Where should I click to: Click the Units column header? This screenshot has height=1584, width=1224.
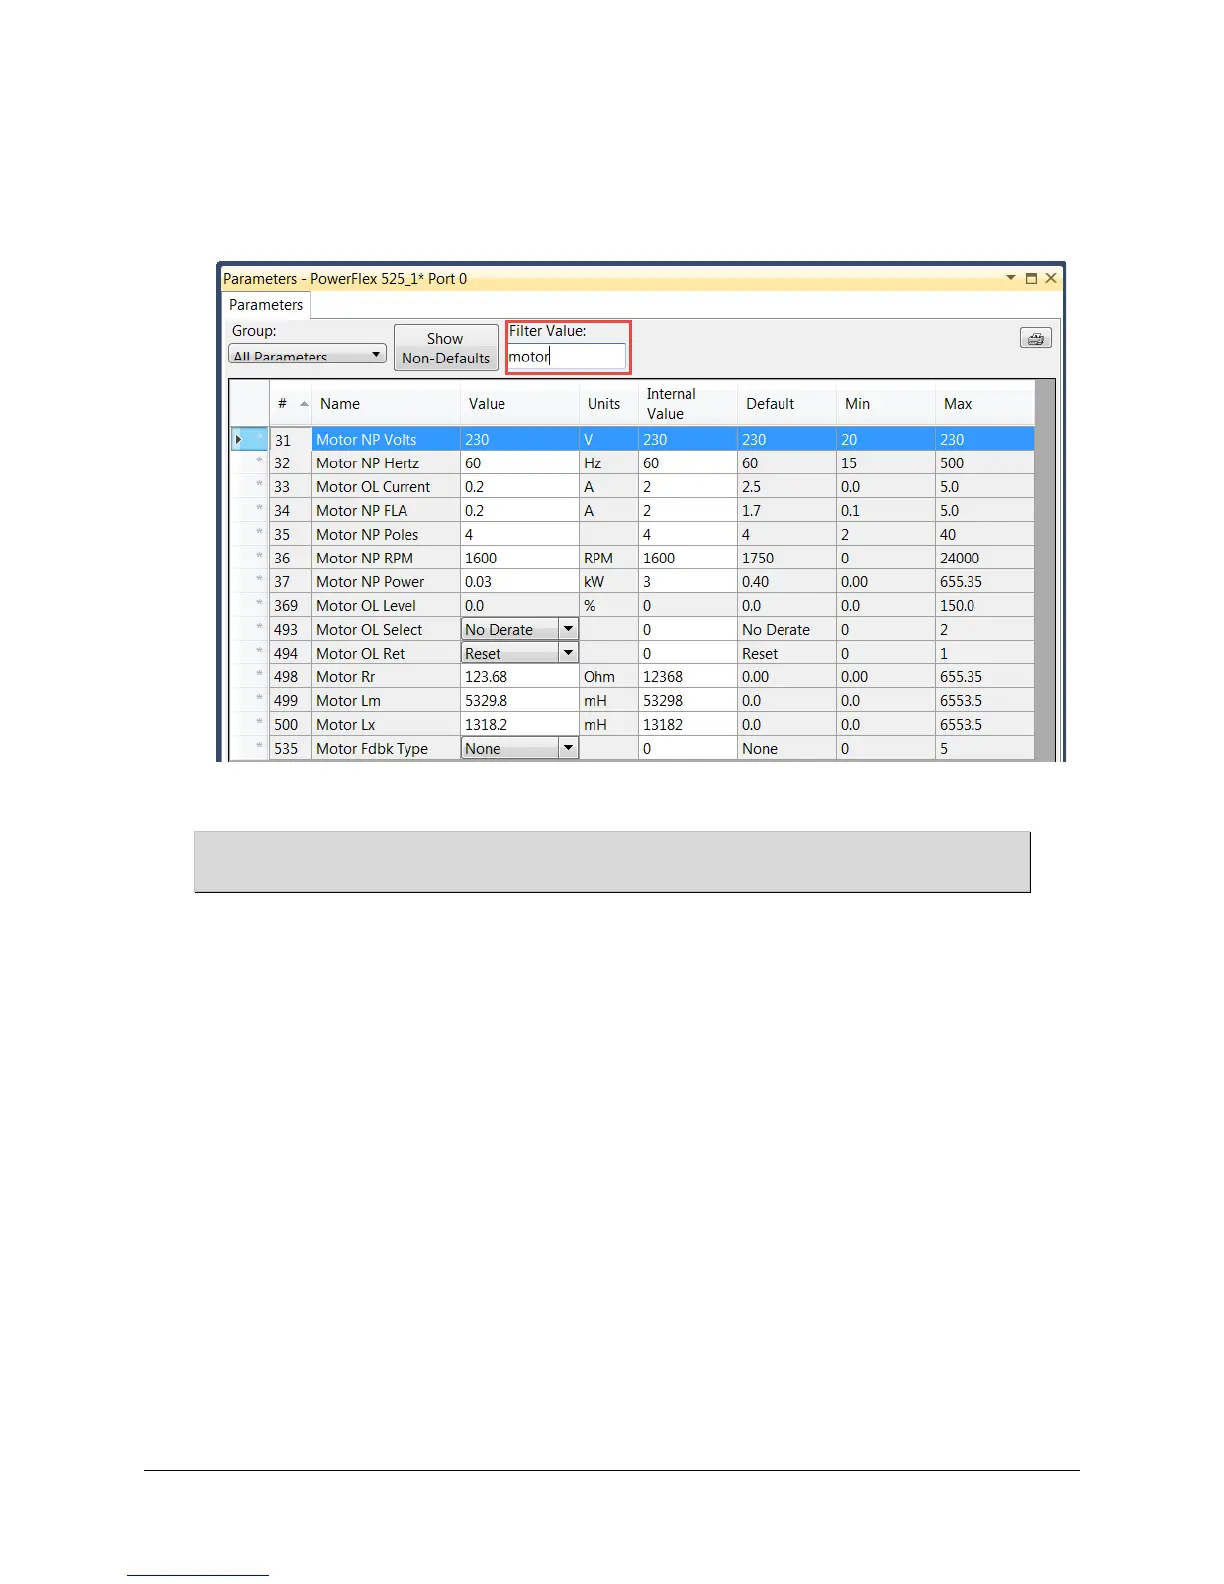click(x=609, y=403)
